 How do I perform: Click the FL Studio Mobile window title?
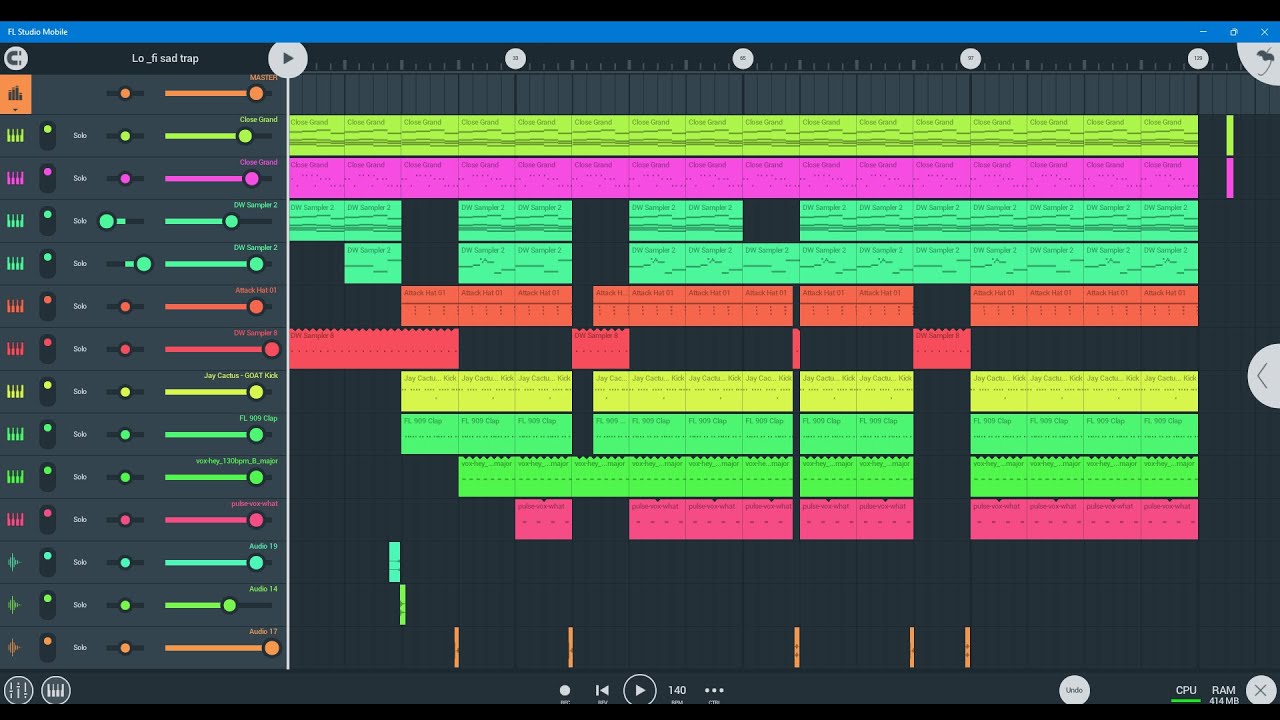click(38, 32)
